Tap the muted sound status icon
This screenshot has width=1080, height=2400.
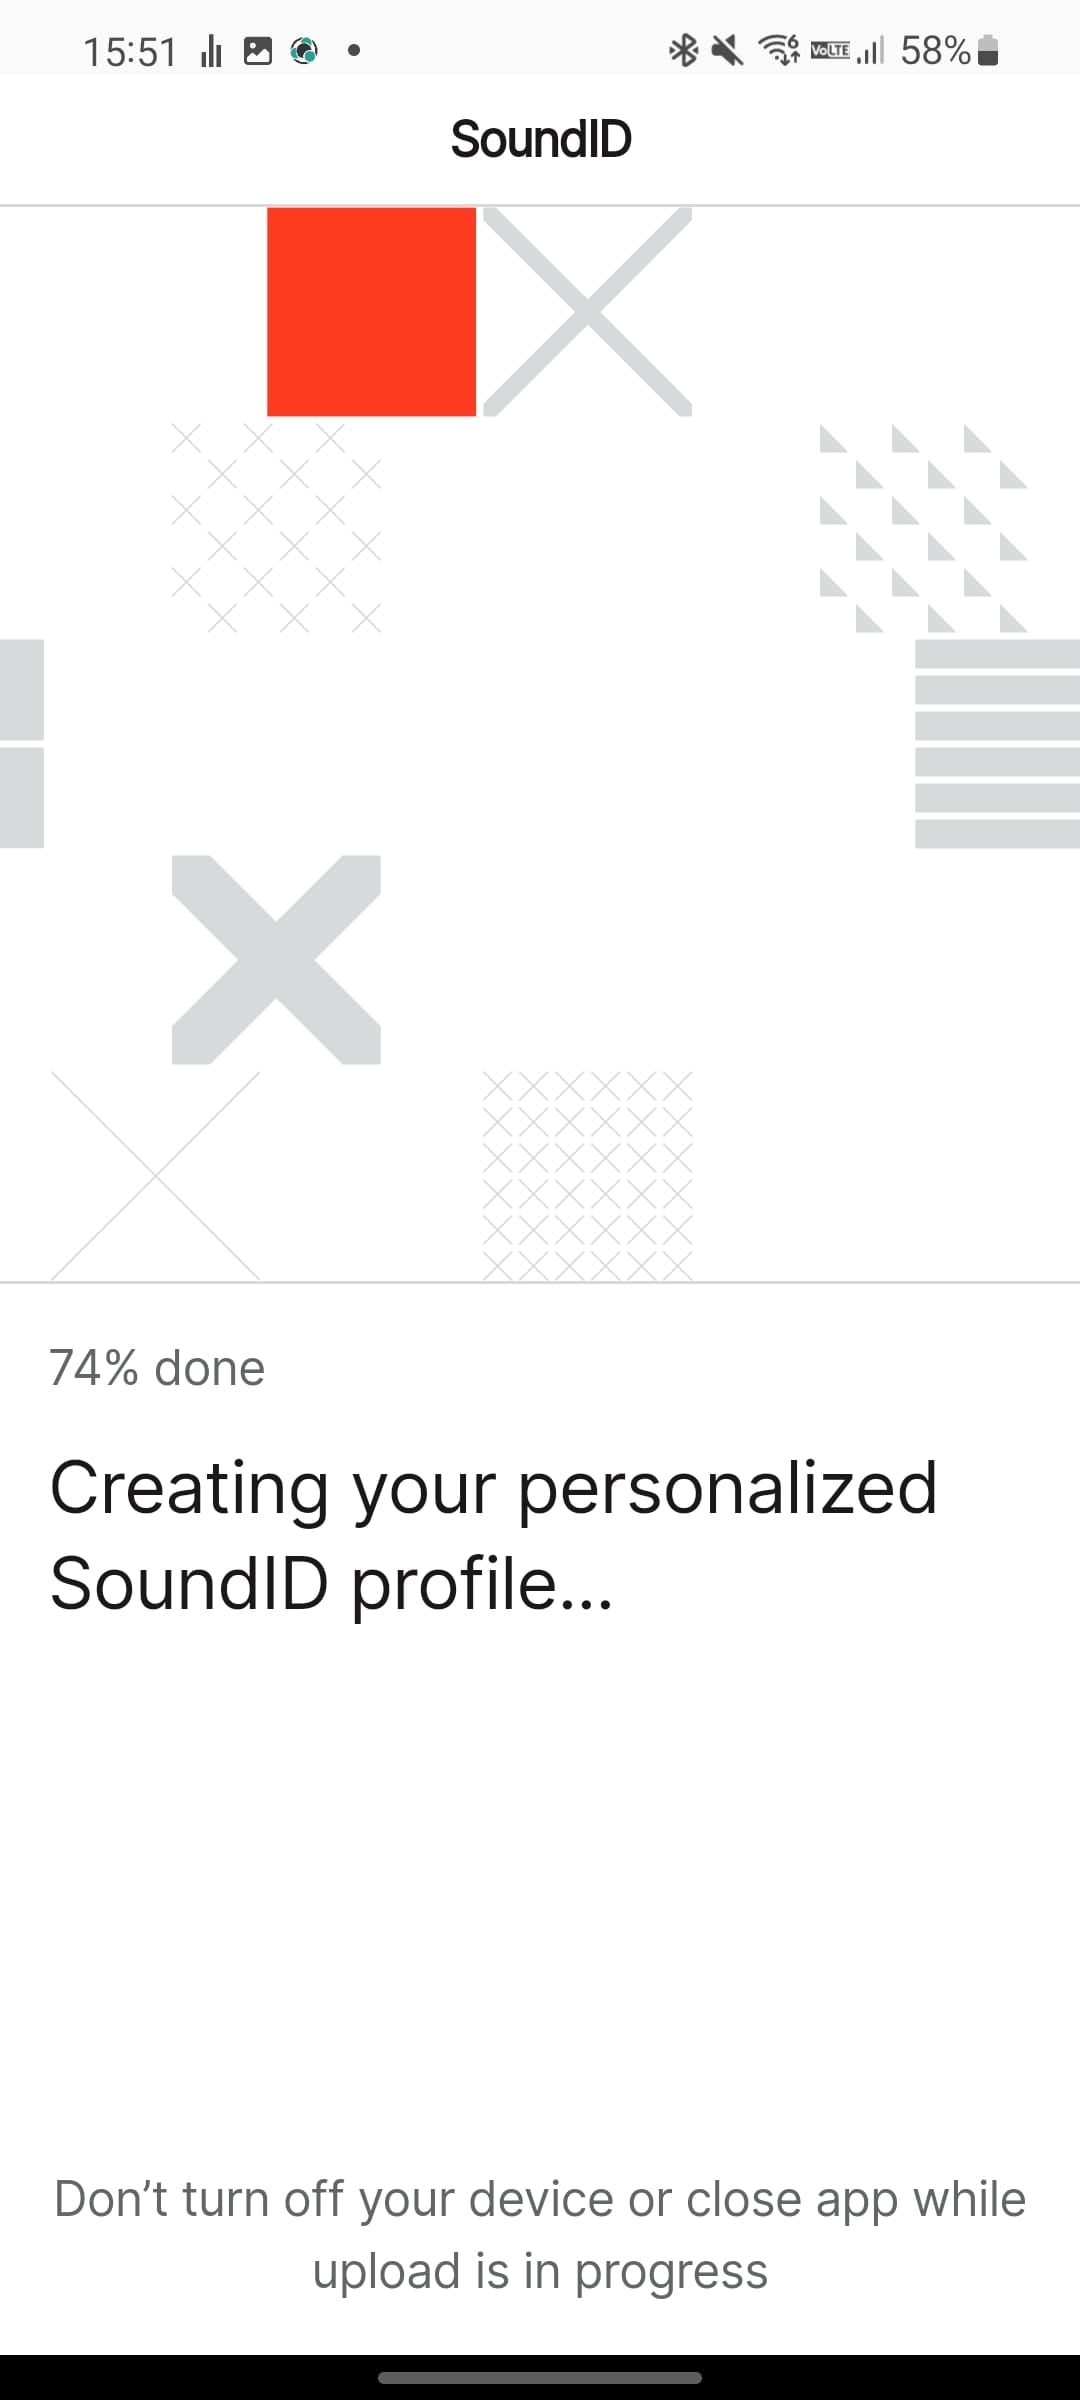pos(727,50)
